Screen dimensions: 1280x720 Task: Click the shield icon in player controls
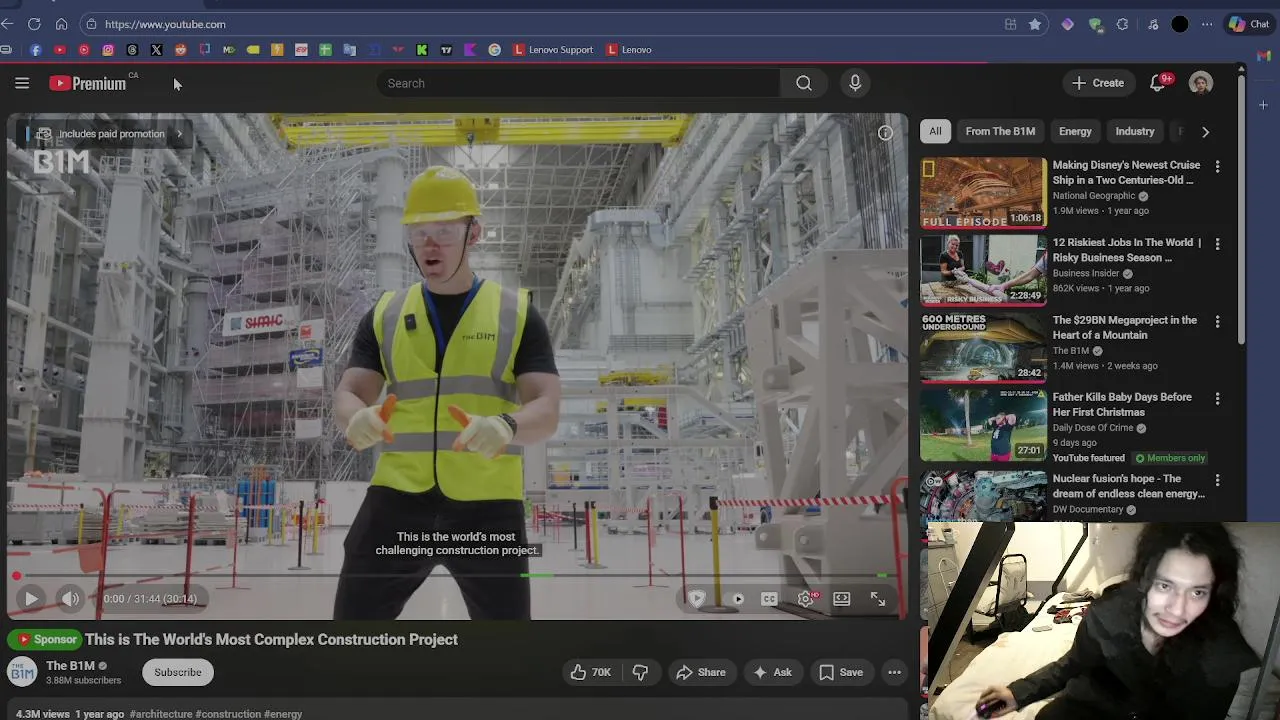click(697, 599)
